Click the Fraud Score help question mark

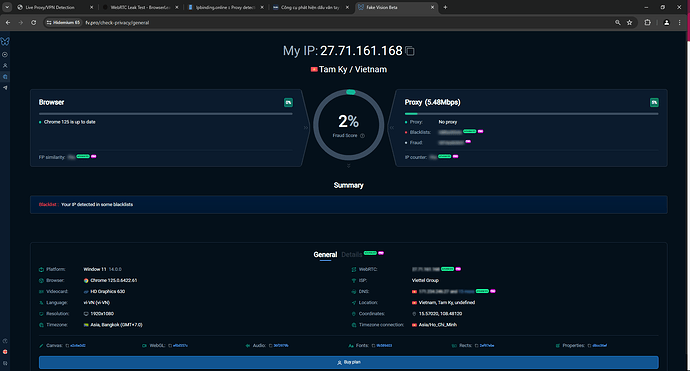click(x=363, y=136)
